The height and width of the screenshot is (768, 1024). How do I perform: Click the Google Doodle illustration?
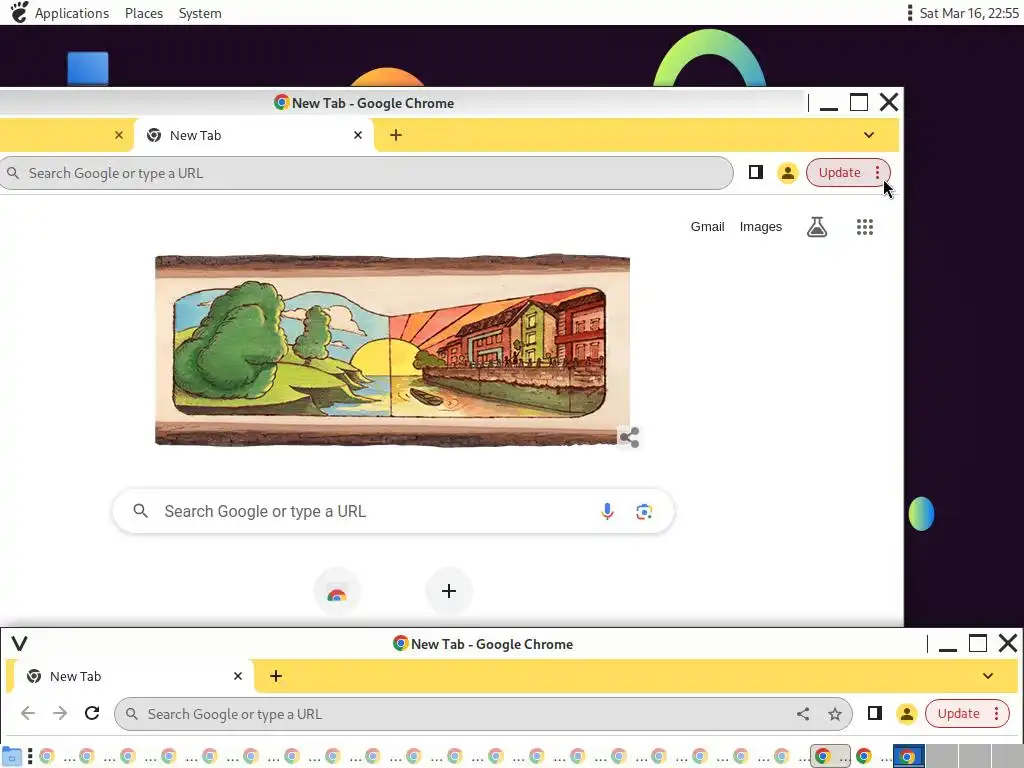point(392,350)
